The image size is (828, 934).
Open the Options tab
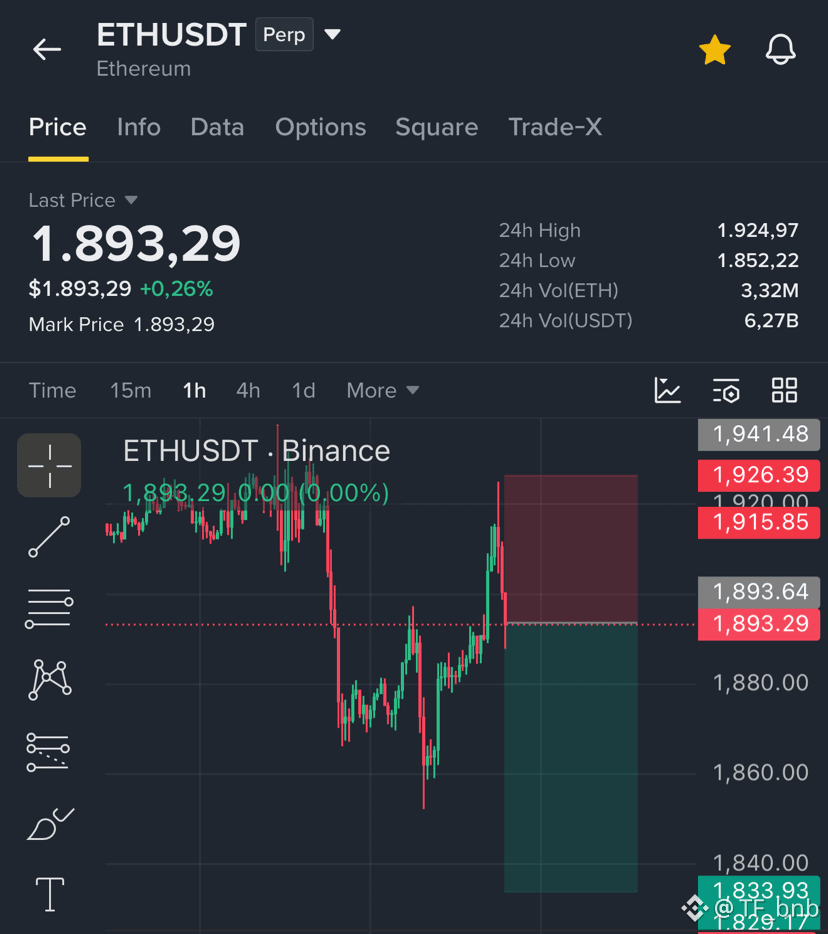[320, 127]
